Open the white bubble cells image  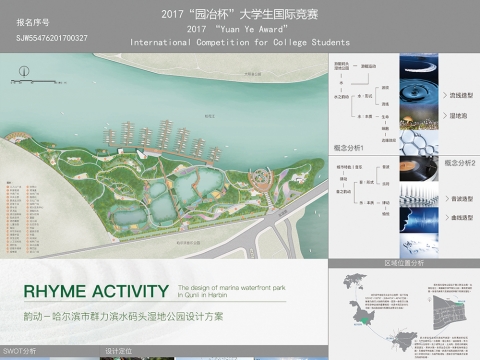pos(419,142)
